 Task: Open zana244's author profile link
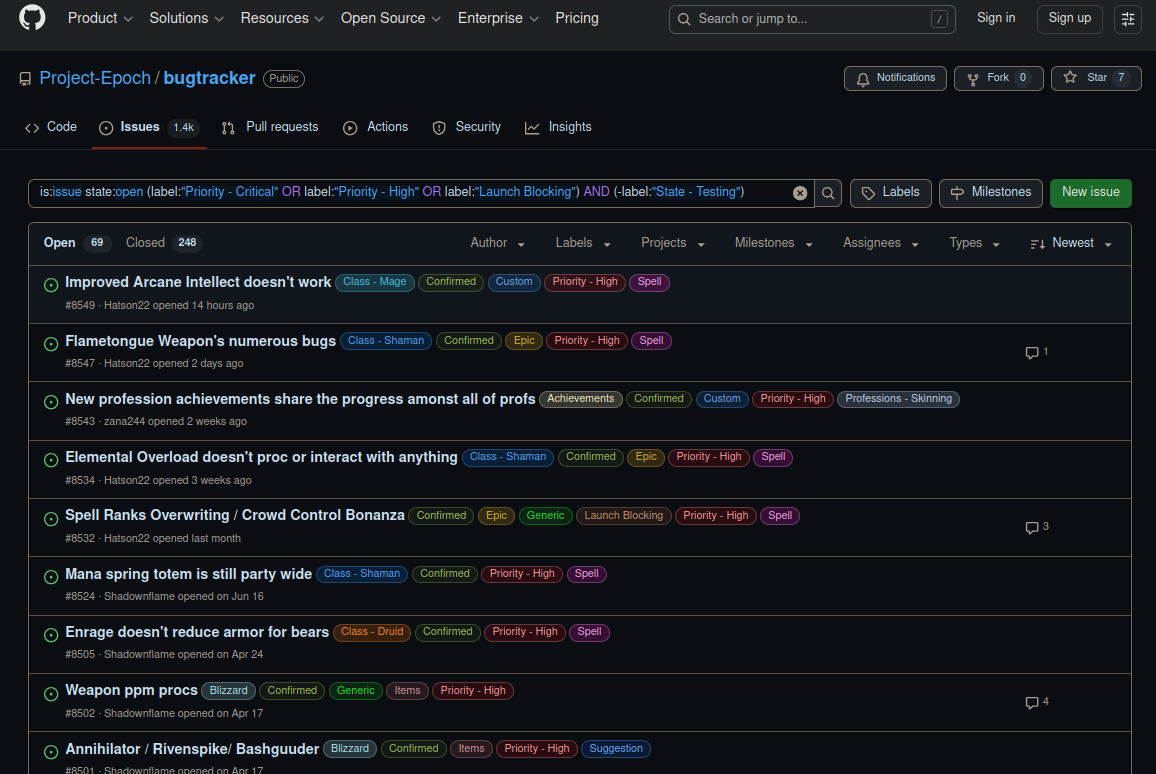point(124,422)
